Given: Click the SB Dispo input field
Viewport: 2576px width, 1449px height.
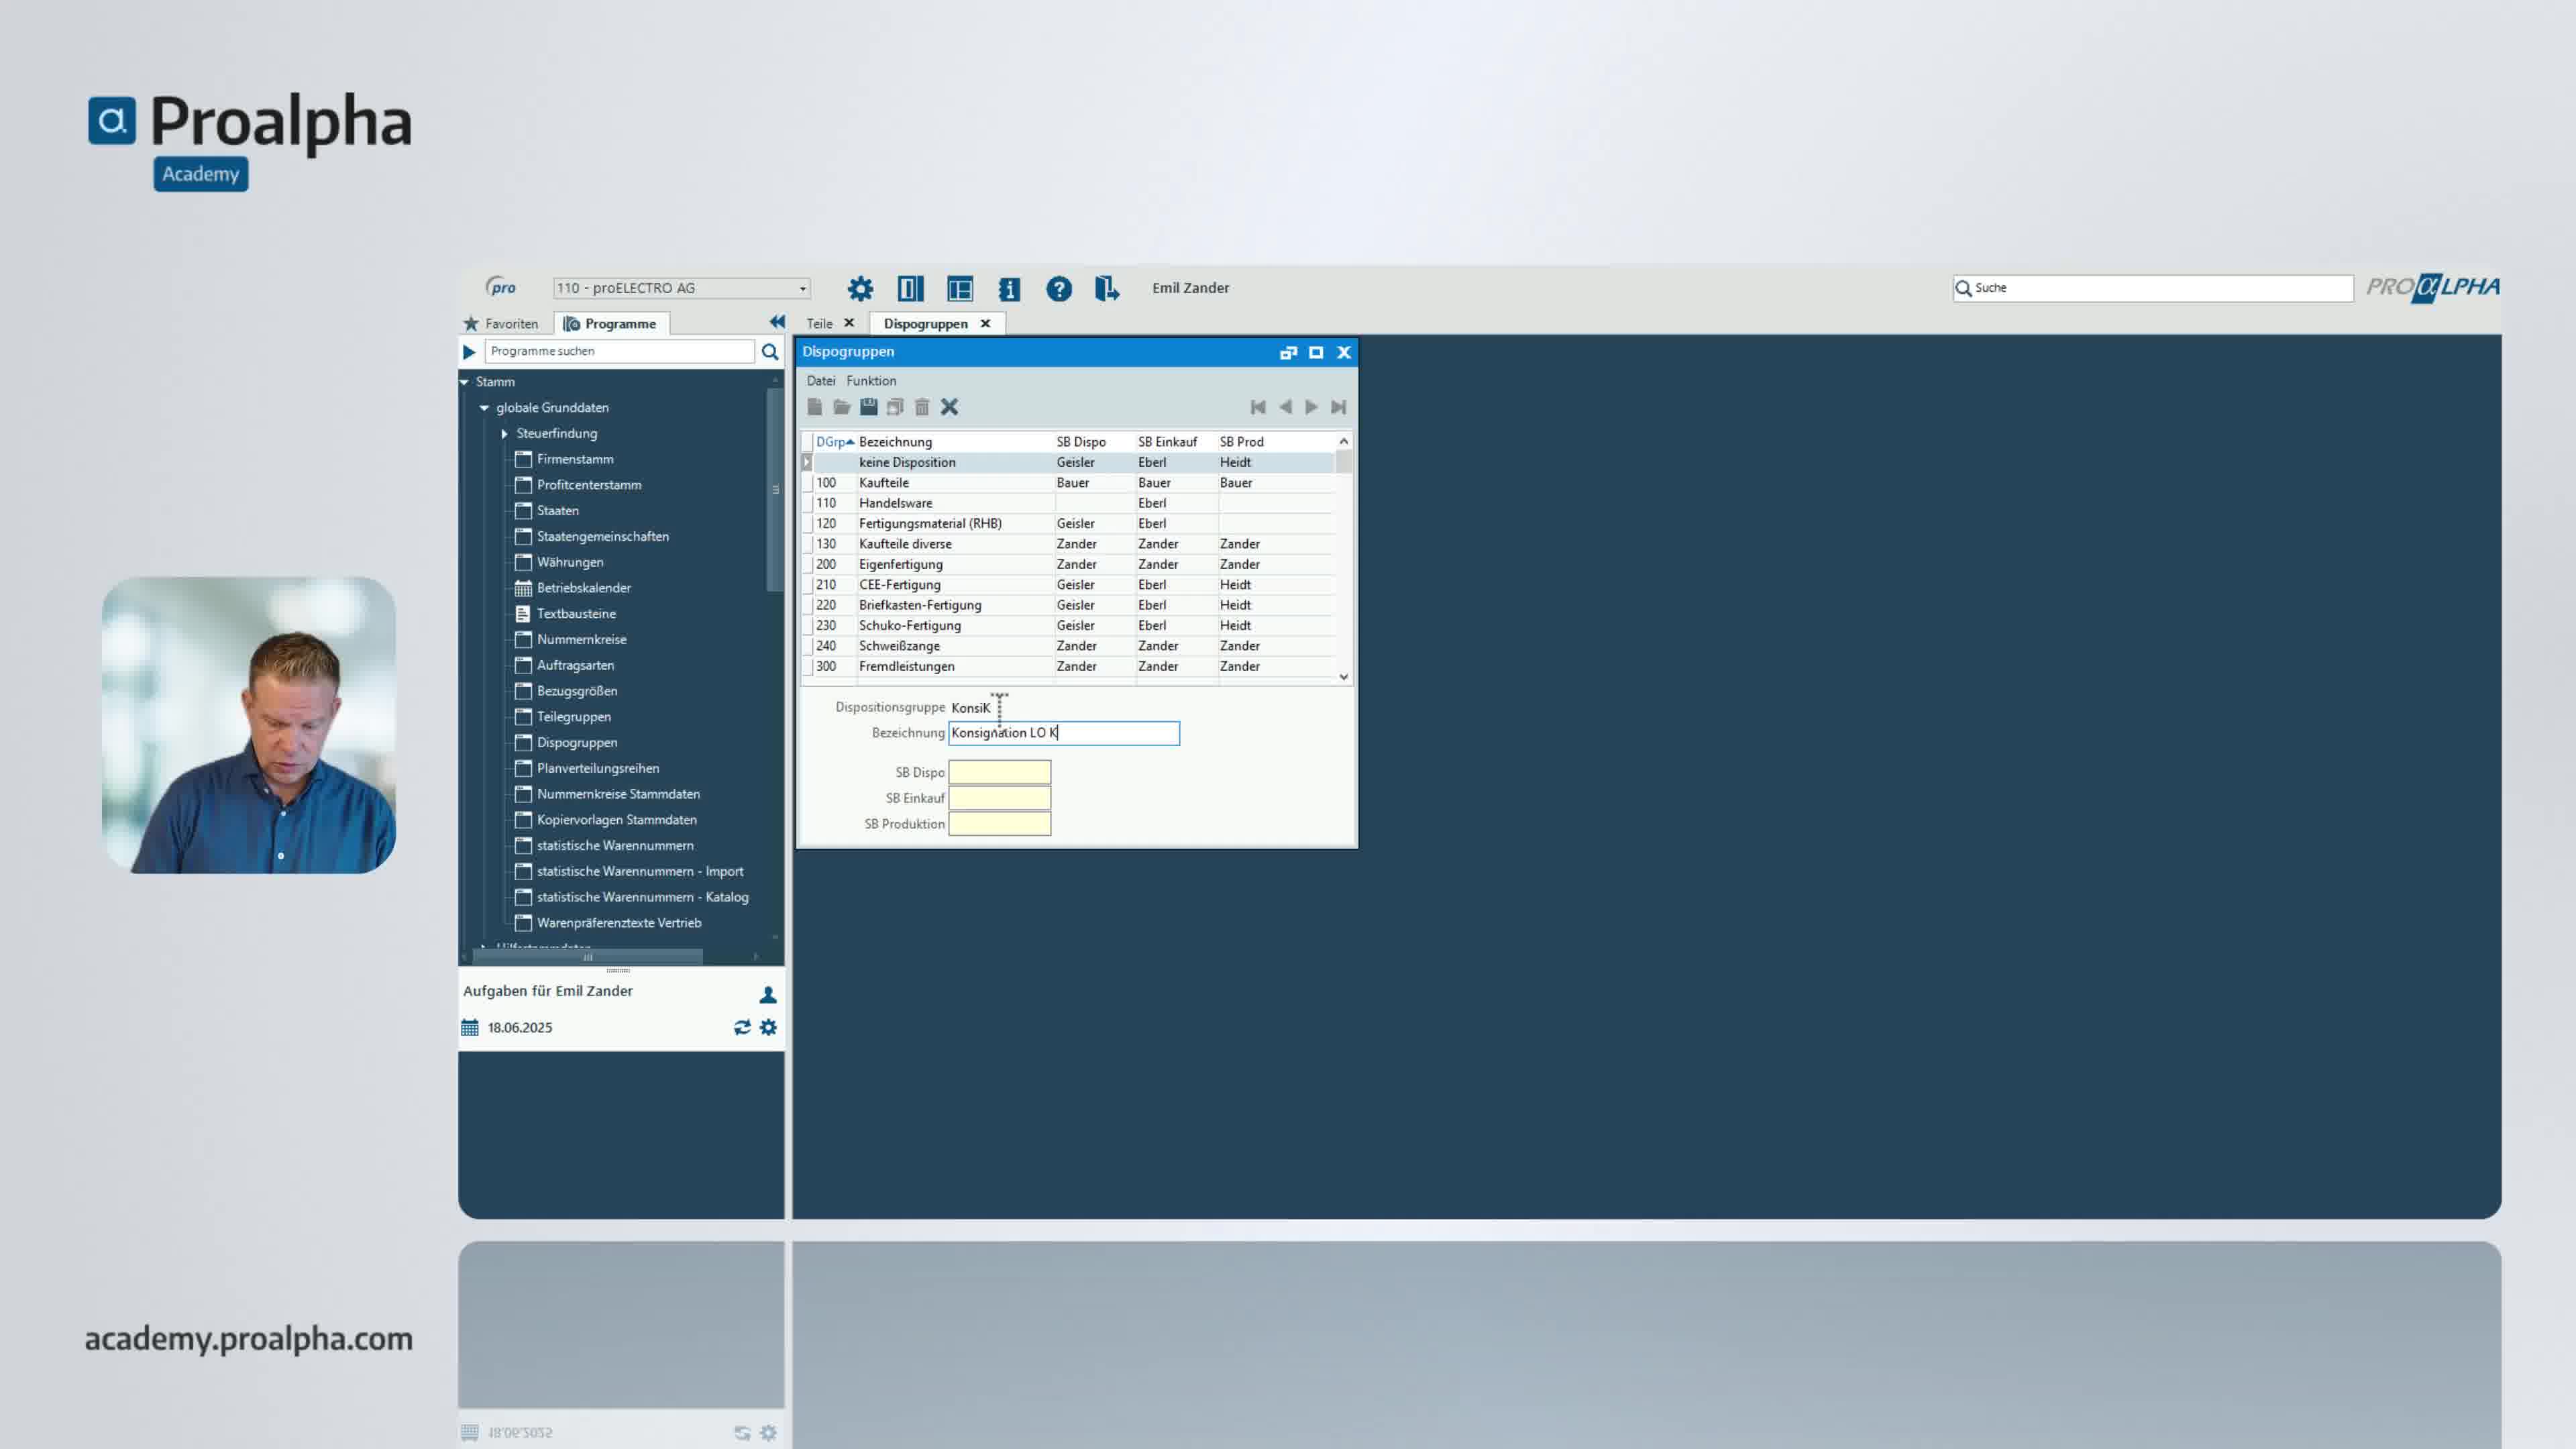Looking at the screenshot, I should point(998,772).
